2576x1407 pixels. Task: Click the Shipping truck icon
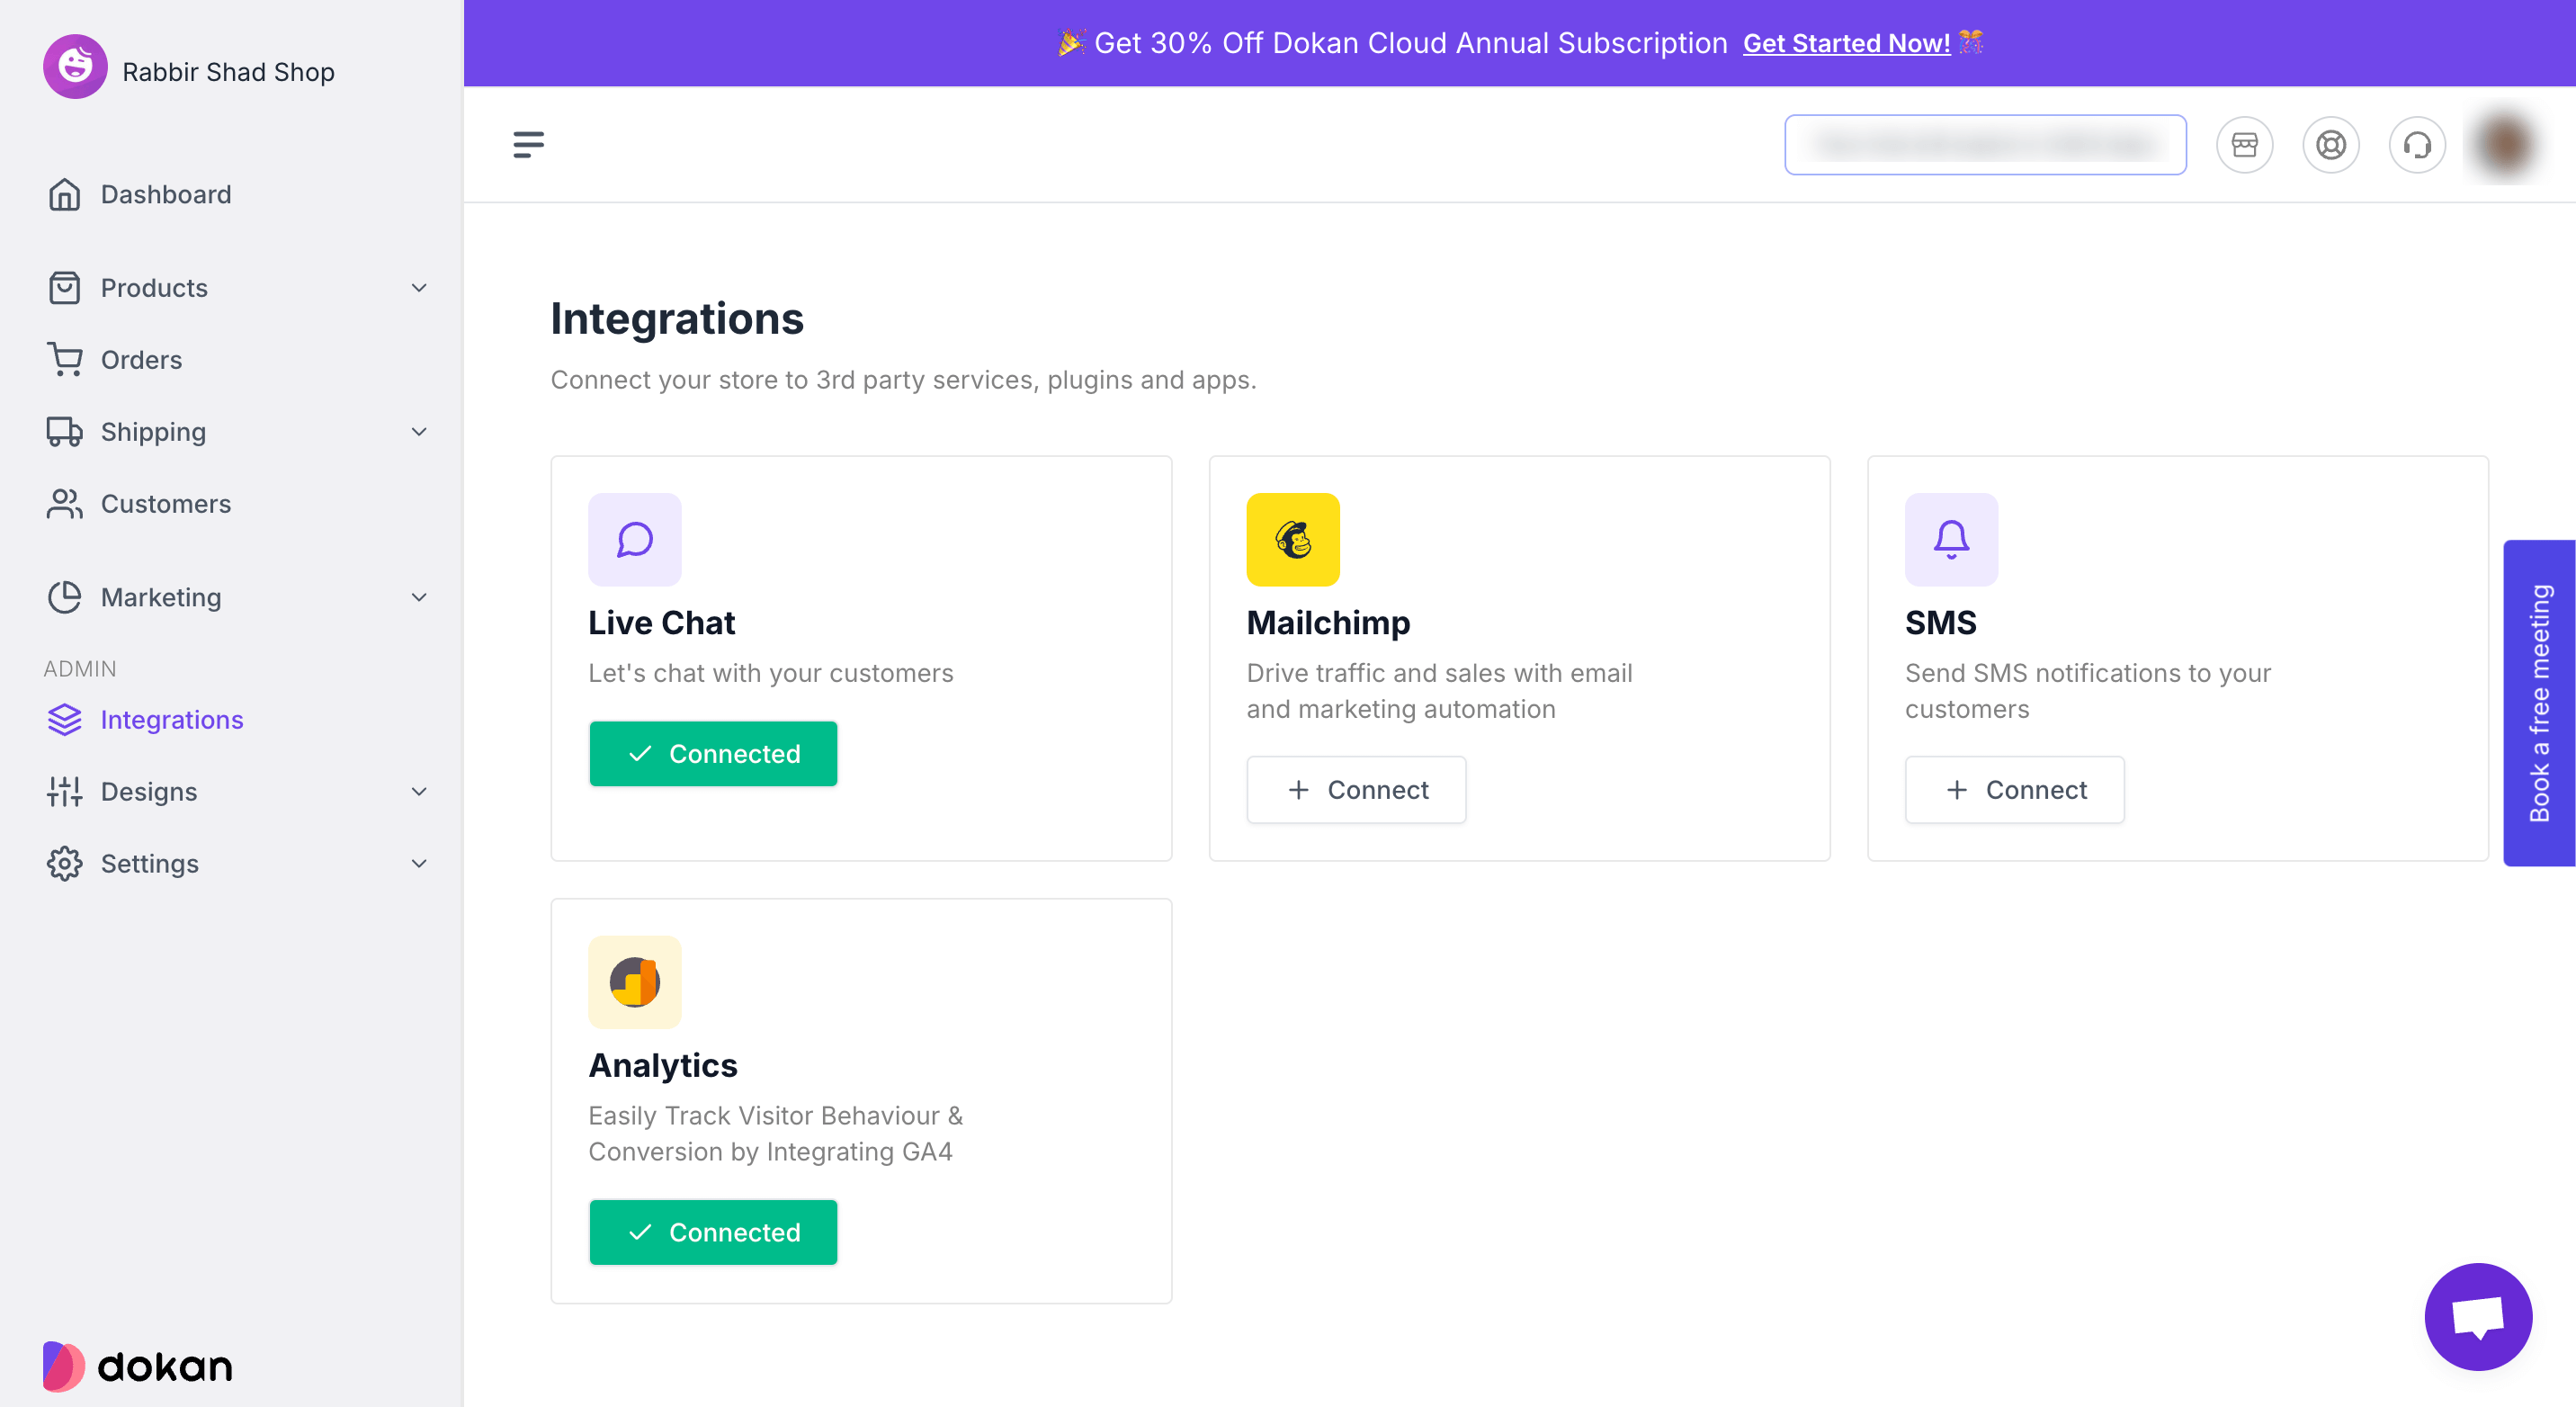65,432
